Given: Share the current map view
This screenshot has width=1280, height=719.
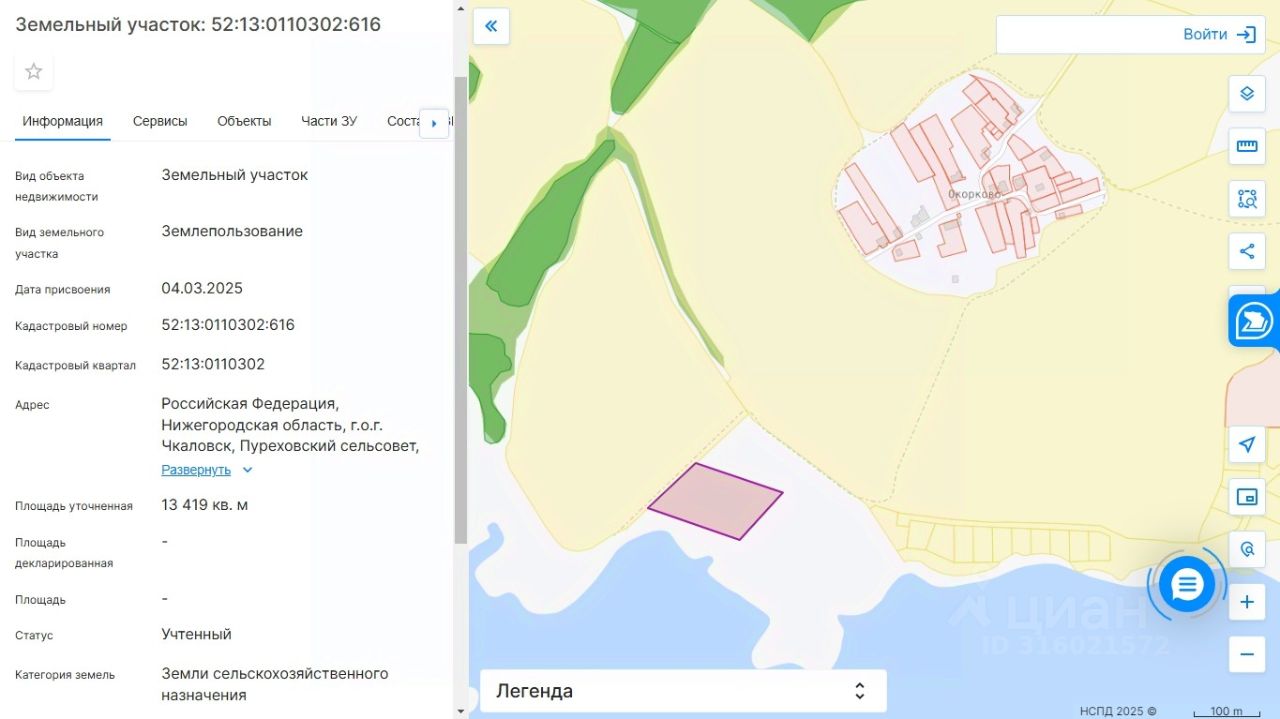Looking at the screenshot, I should click(1247, 251).
